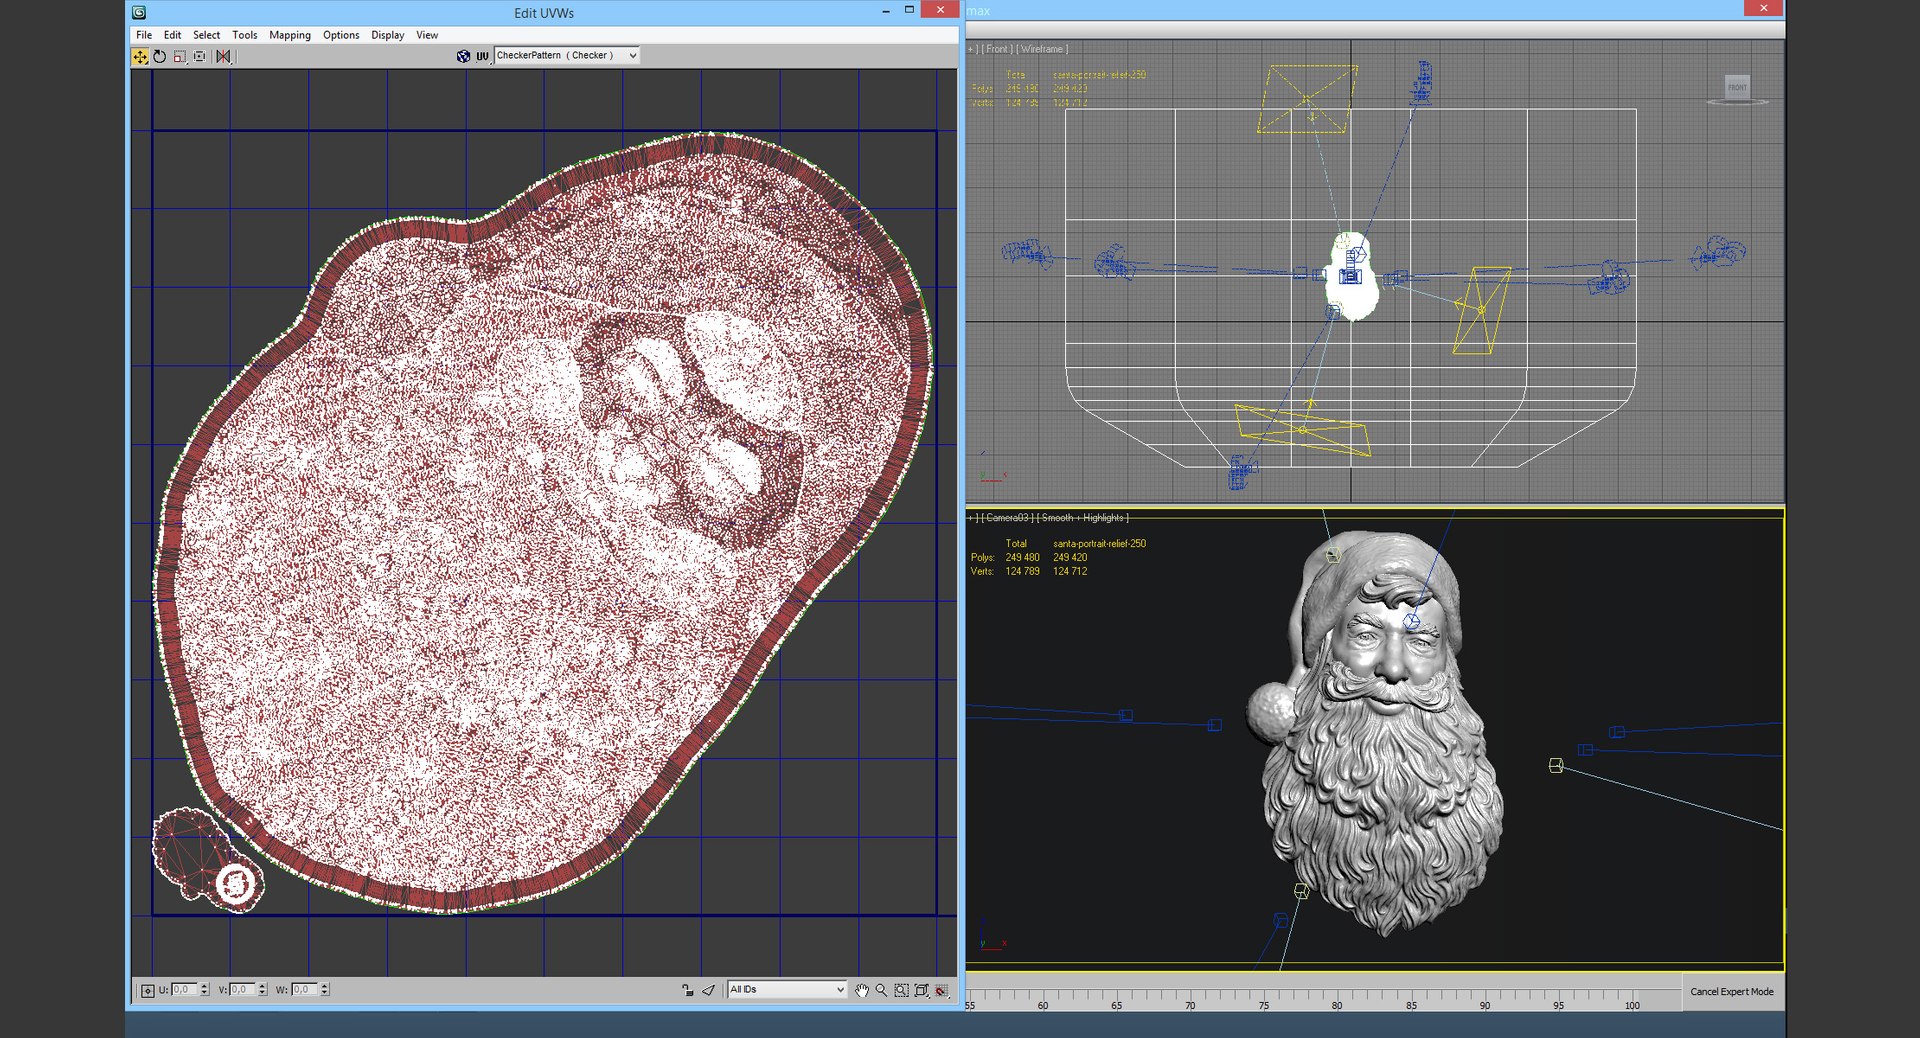The width and height of the screenshot is (1920, 1038).
Task: Toggle the lock selection padlock icon
Action: coord(688,990)
